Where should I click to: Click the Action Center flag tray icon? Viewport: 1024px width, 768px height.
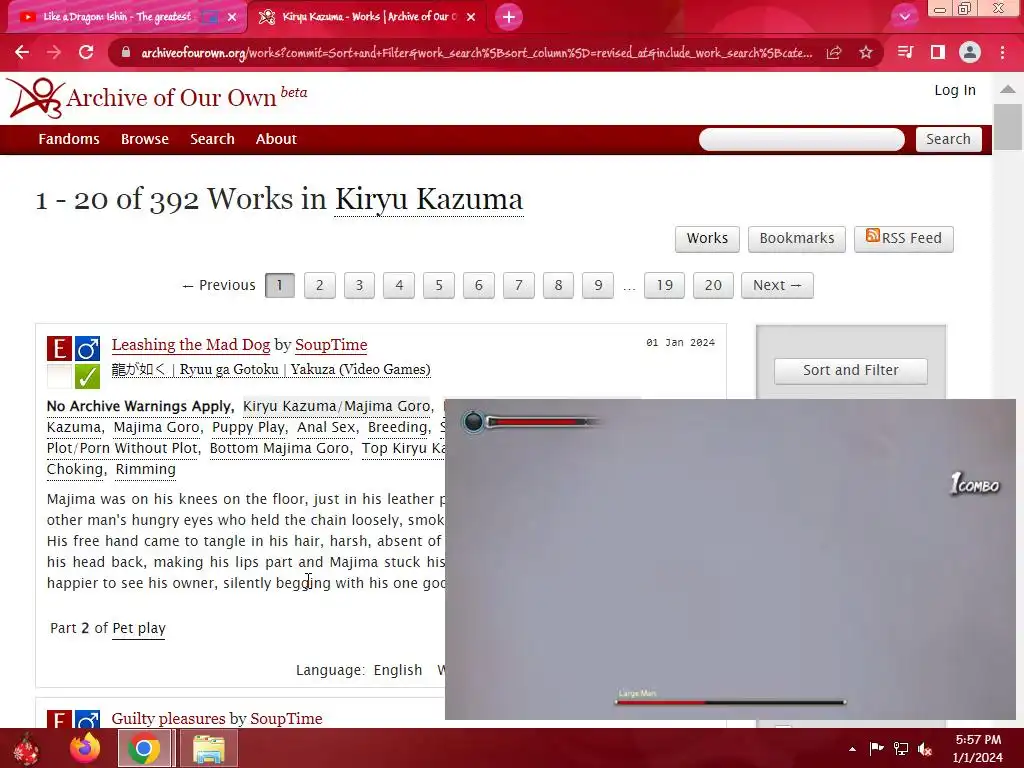(x=876, y=748)
